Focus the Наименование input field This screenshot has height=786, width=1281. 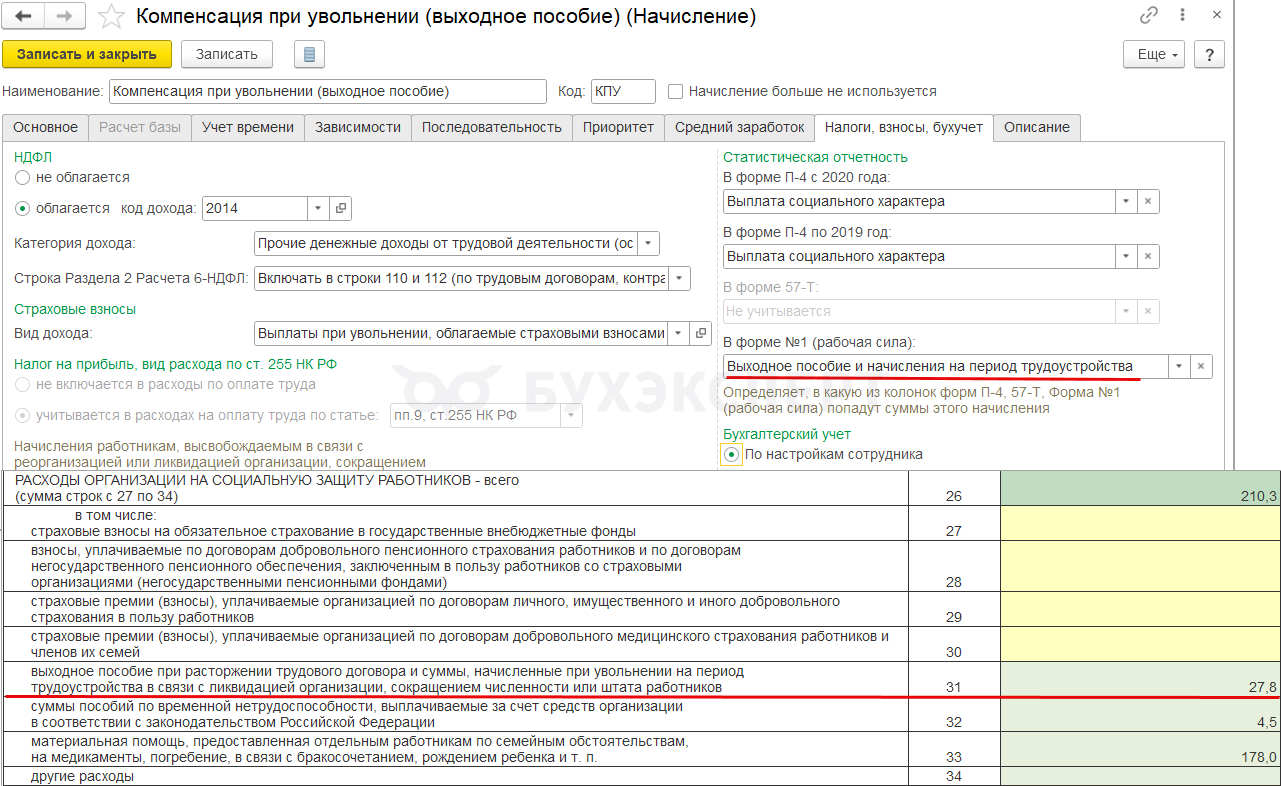327,91
